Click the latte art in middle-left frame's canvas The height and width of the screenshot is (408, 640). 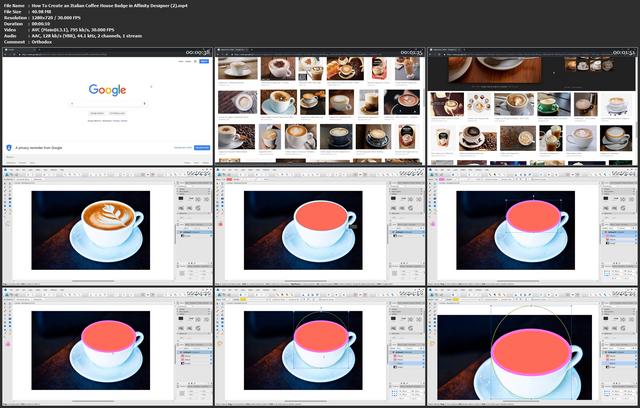click(x=108, y=215)
